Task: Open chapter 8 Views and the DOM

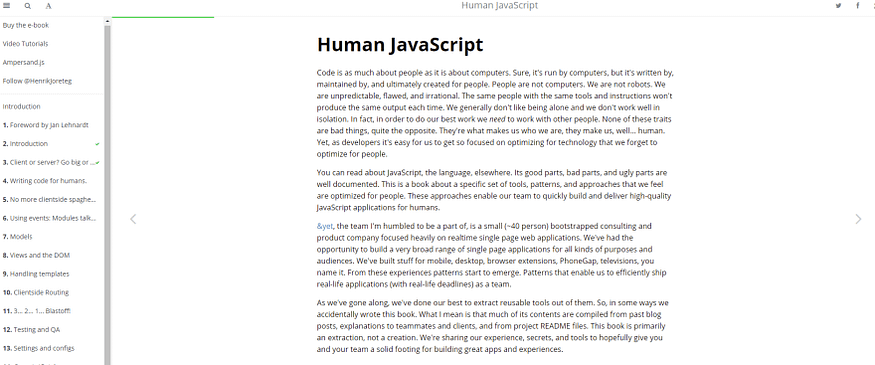Action: click(36, 255)
